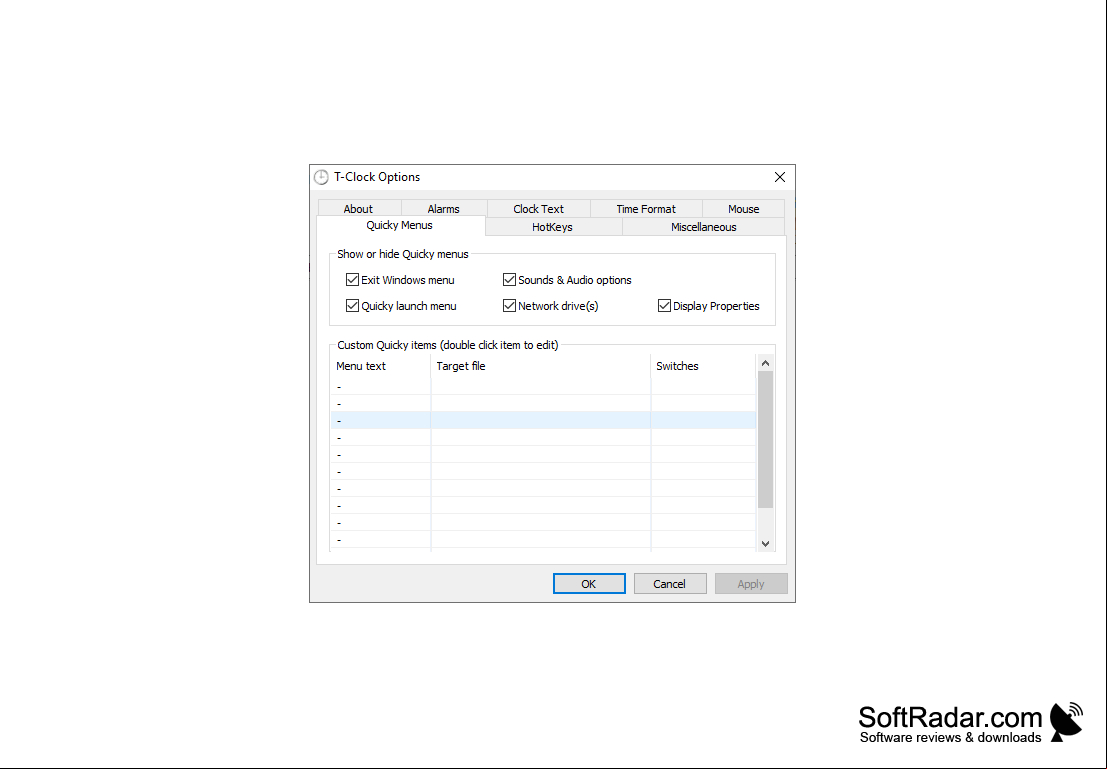Click the T-Clock clock icon in title bar

click(x=321, y=177)
